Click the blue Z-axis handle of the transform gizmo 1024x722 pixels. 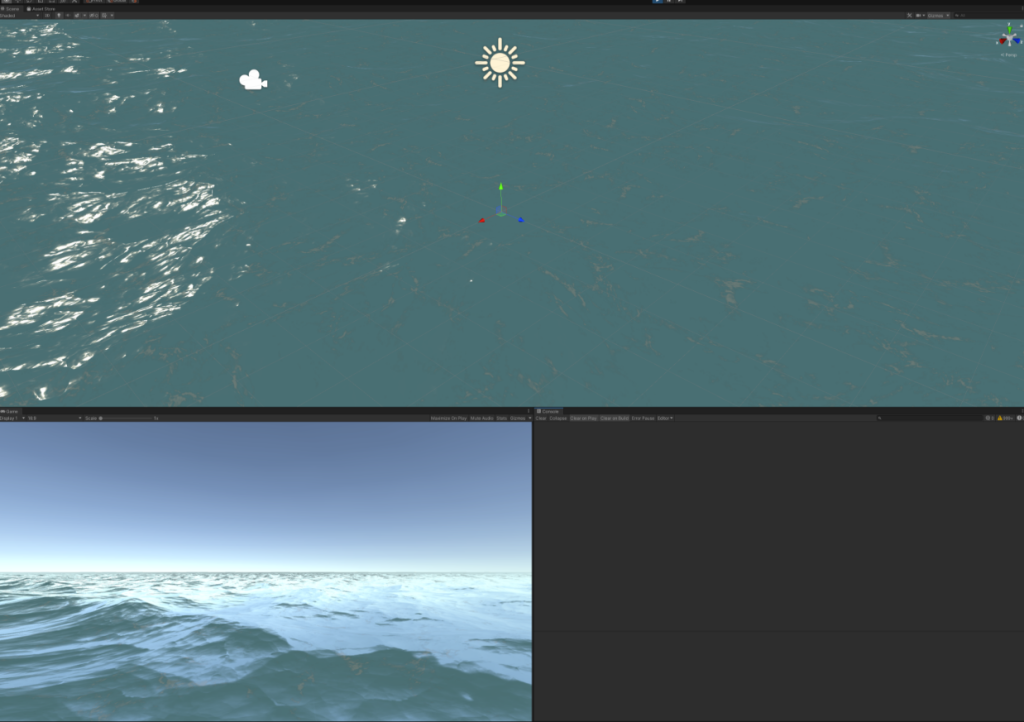click(x=520, y=220)
